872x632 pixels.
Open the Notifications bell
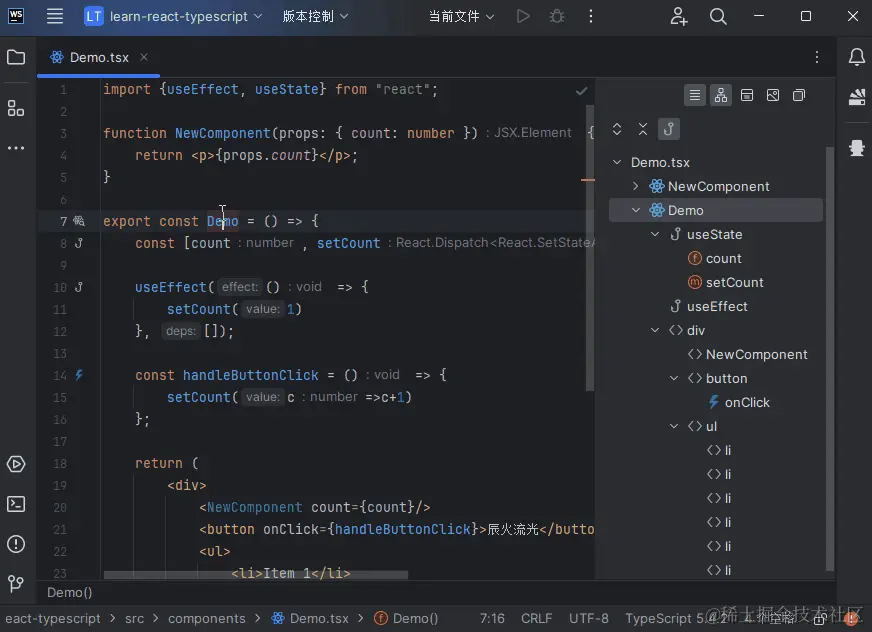856,57
